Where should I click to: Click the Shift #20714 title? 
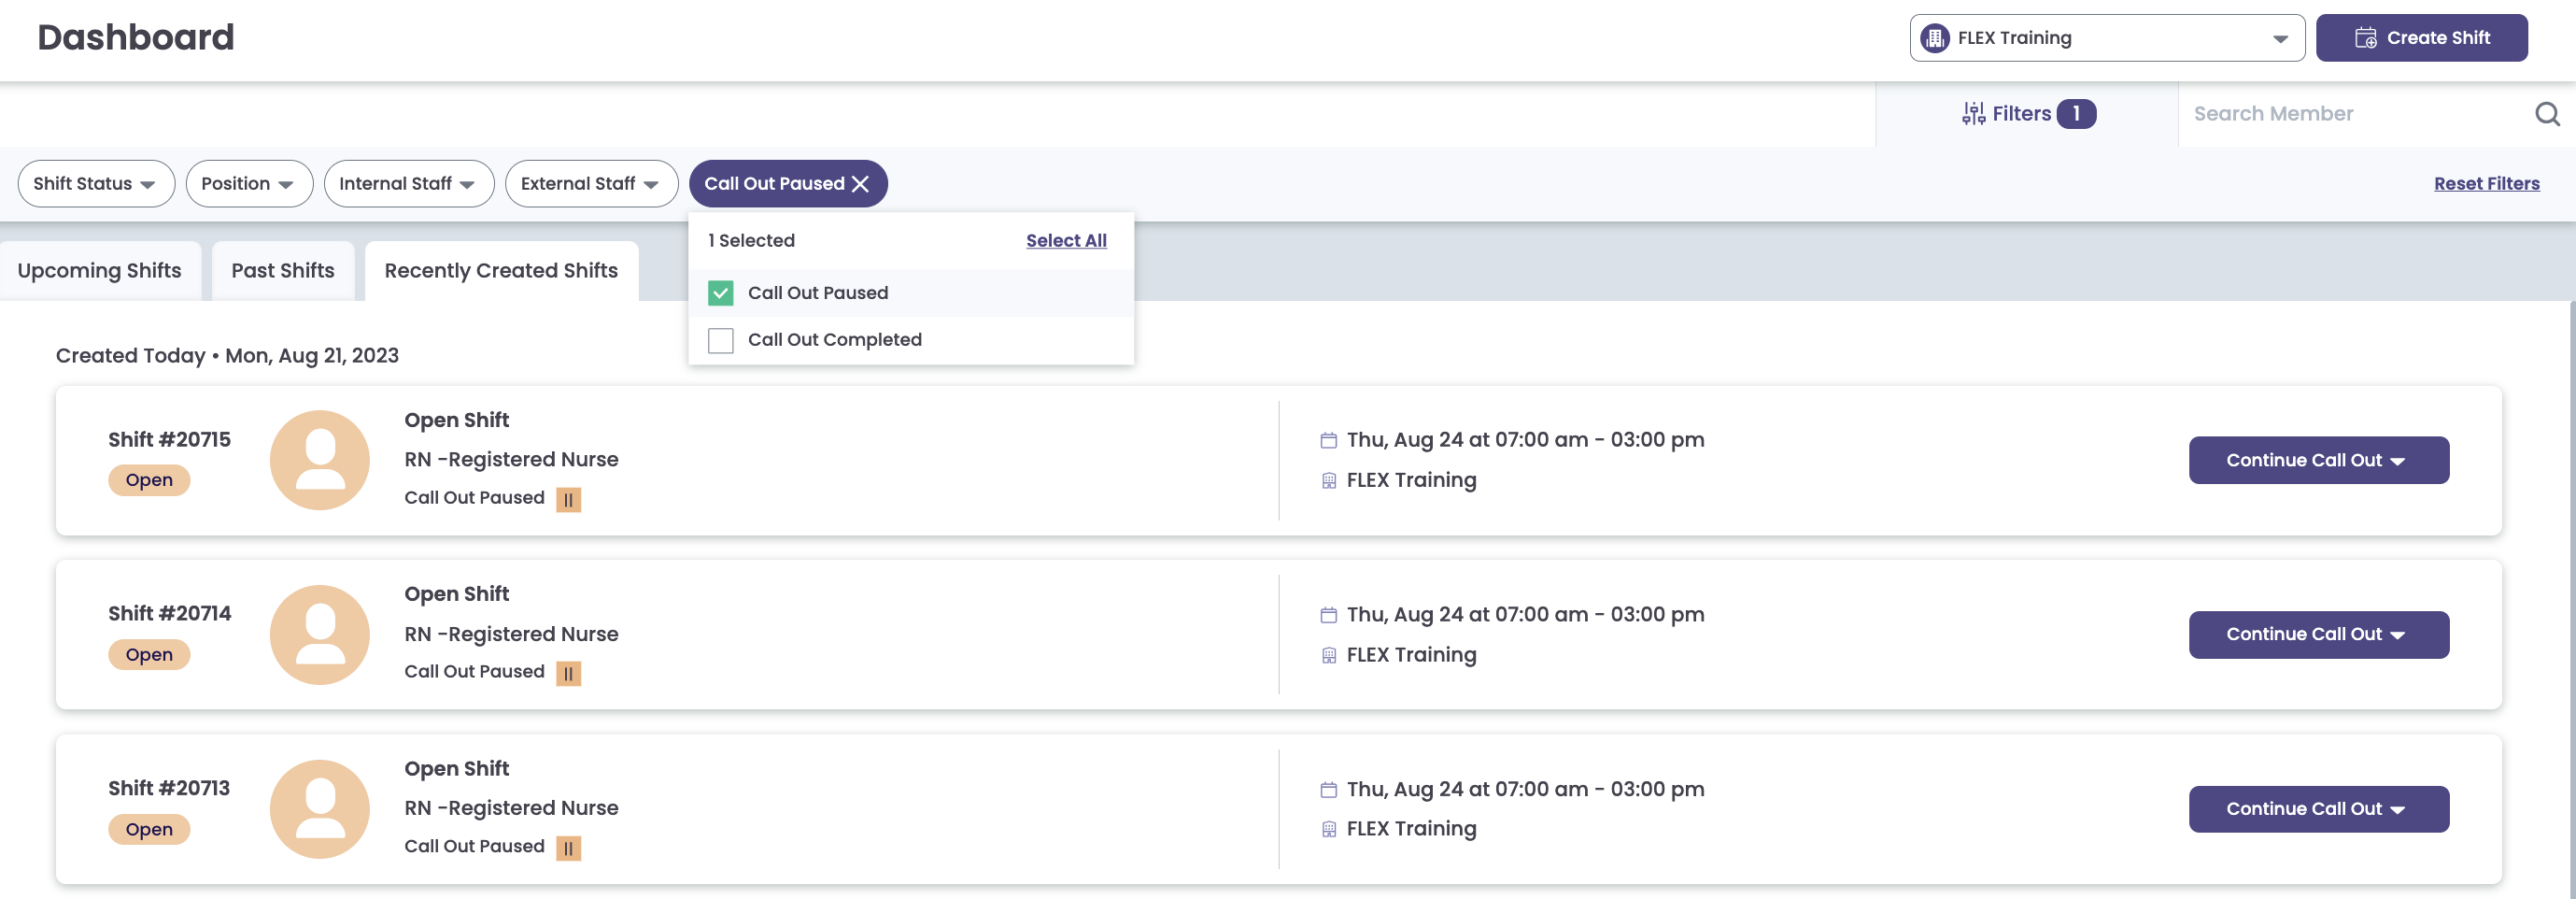point(169,614)
